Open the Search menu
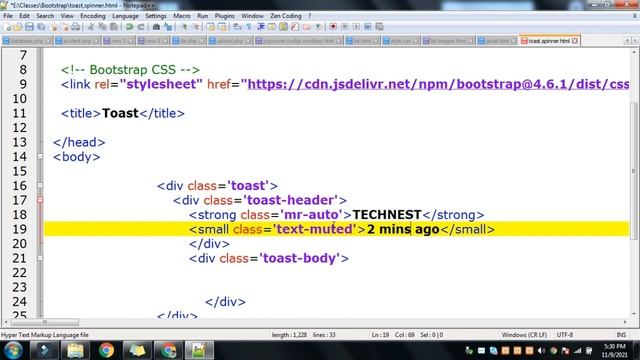640x360 pixels. point(45,16)
